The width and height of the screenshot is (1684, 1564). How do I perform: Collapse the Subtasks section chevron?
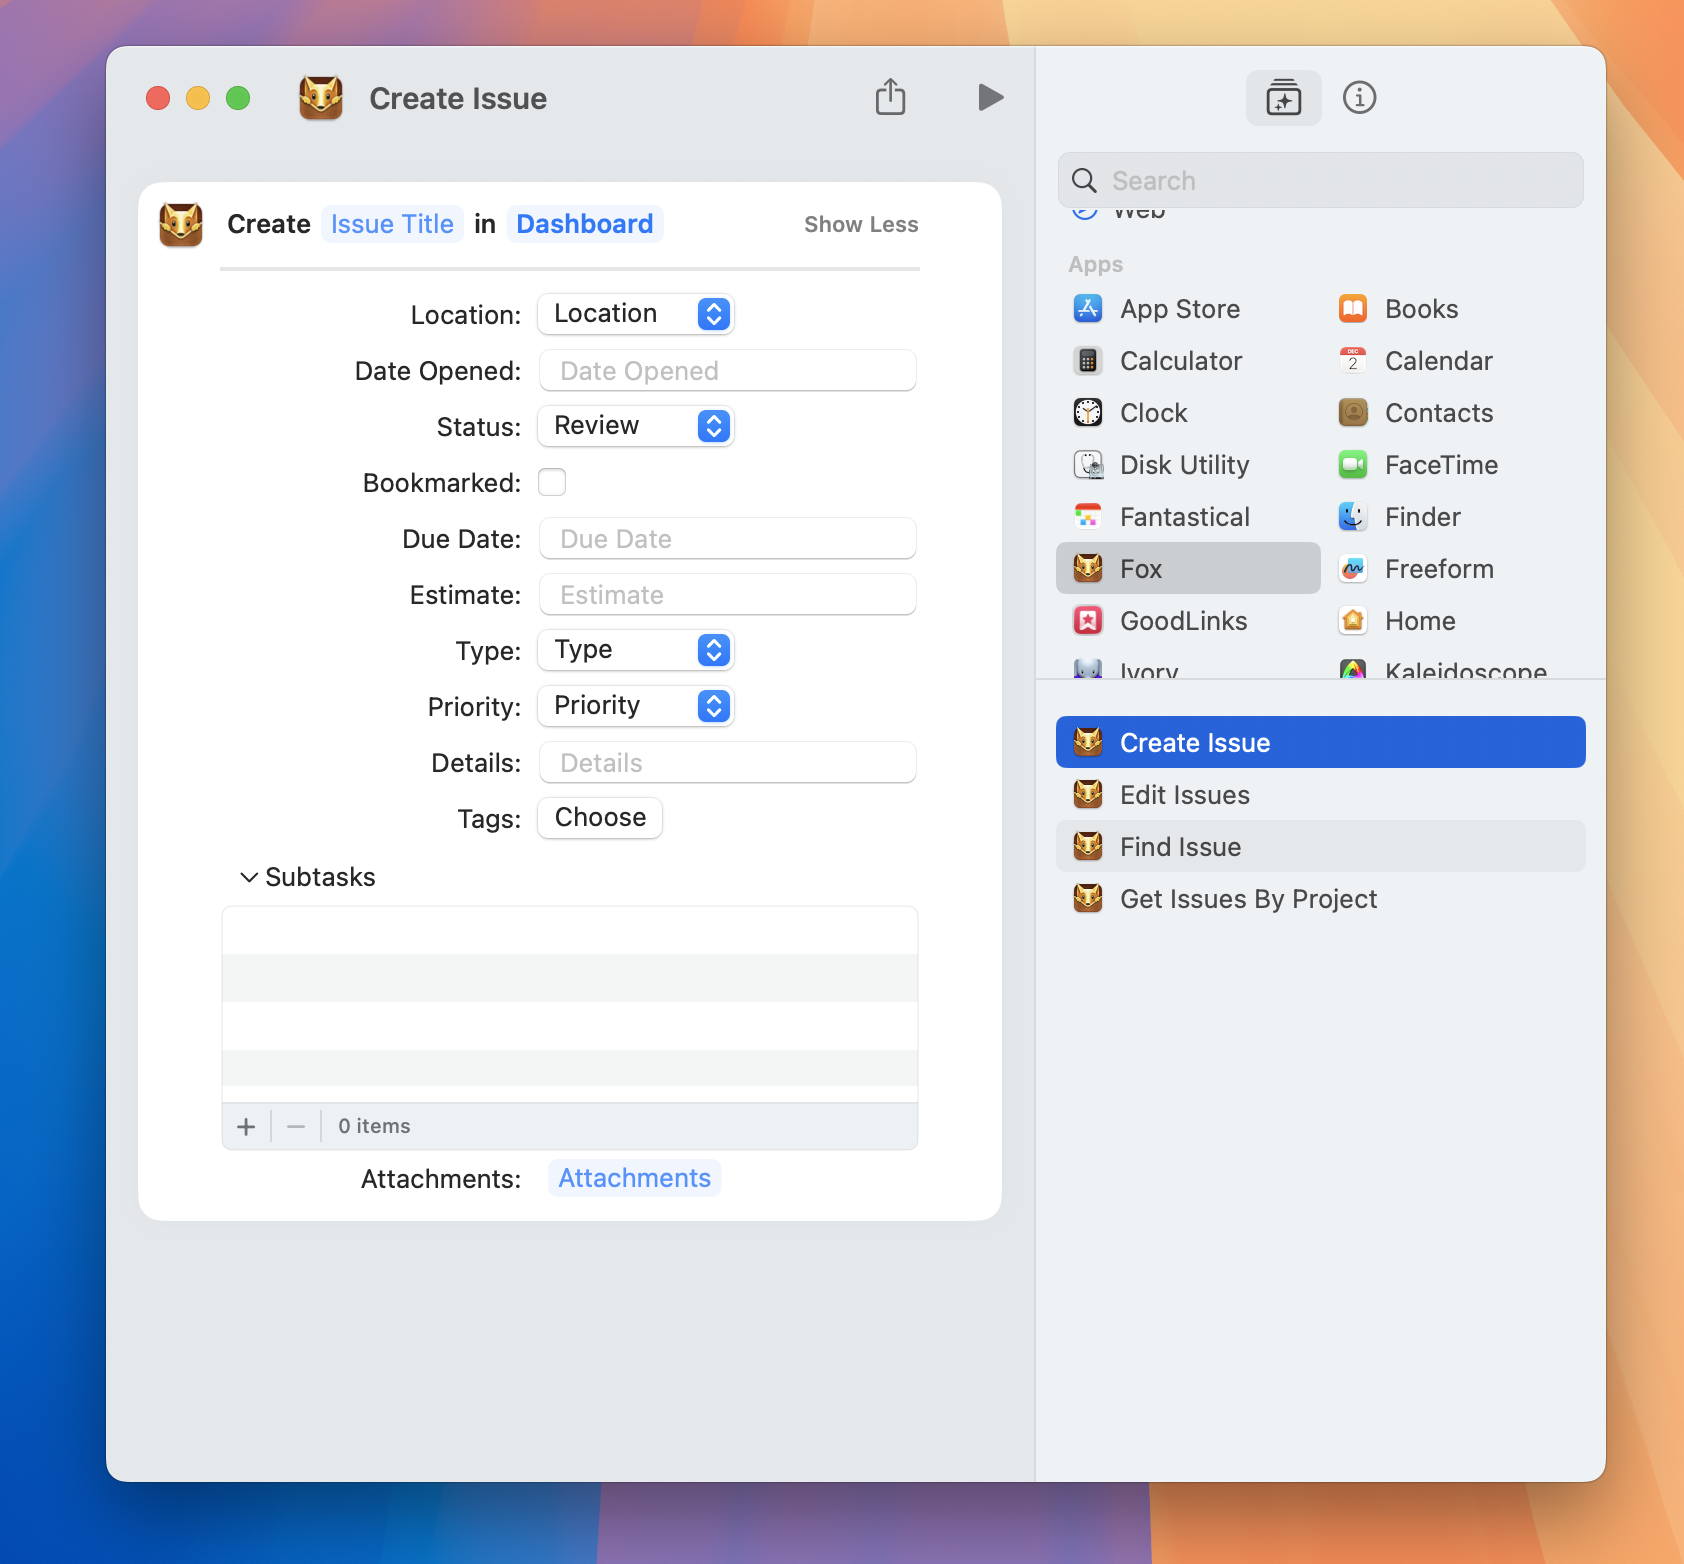[249, 878]
